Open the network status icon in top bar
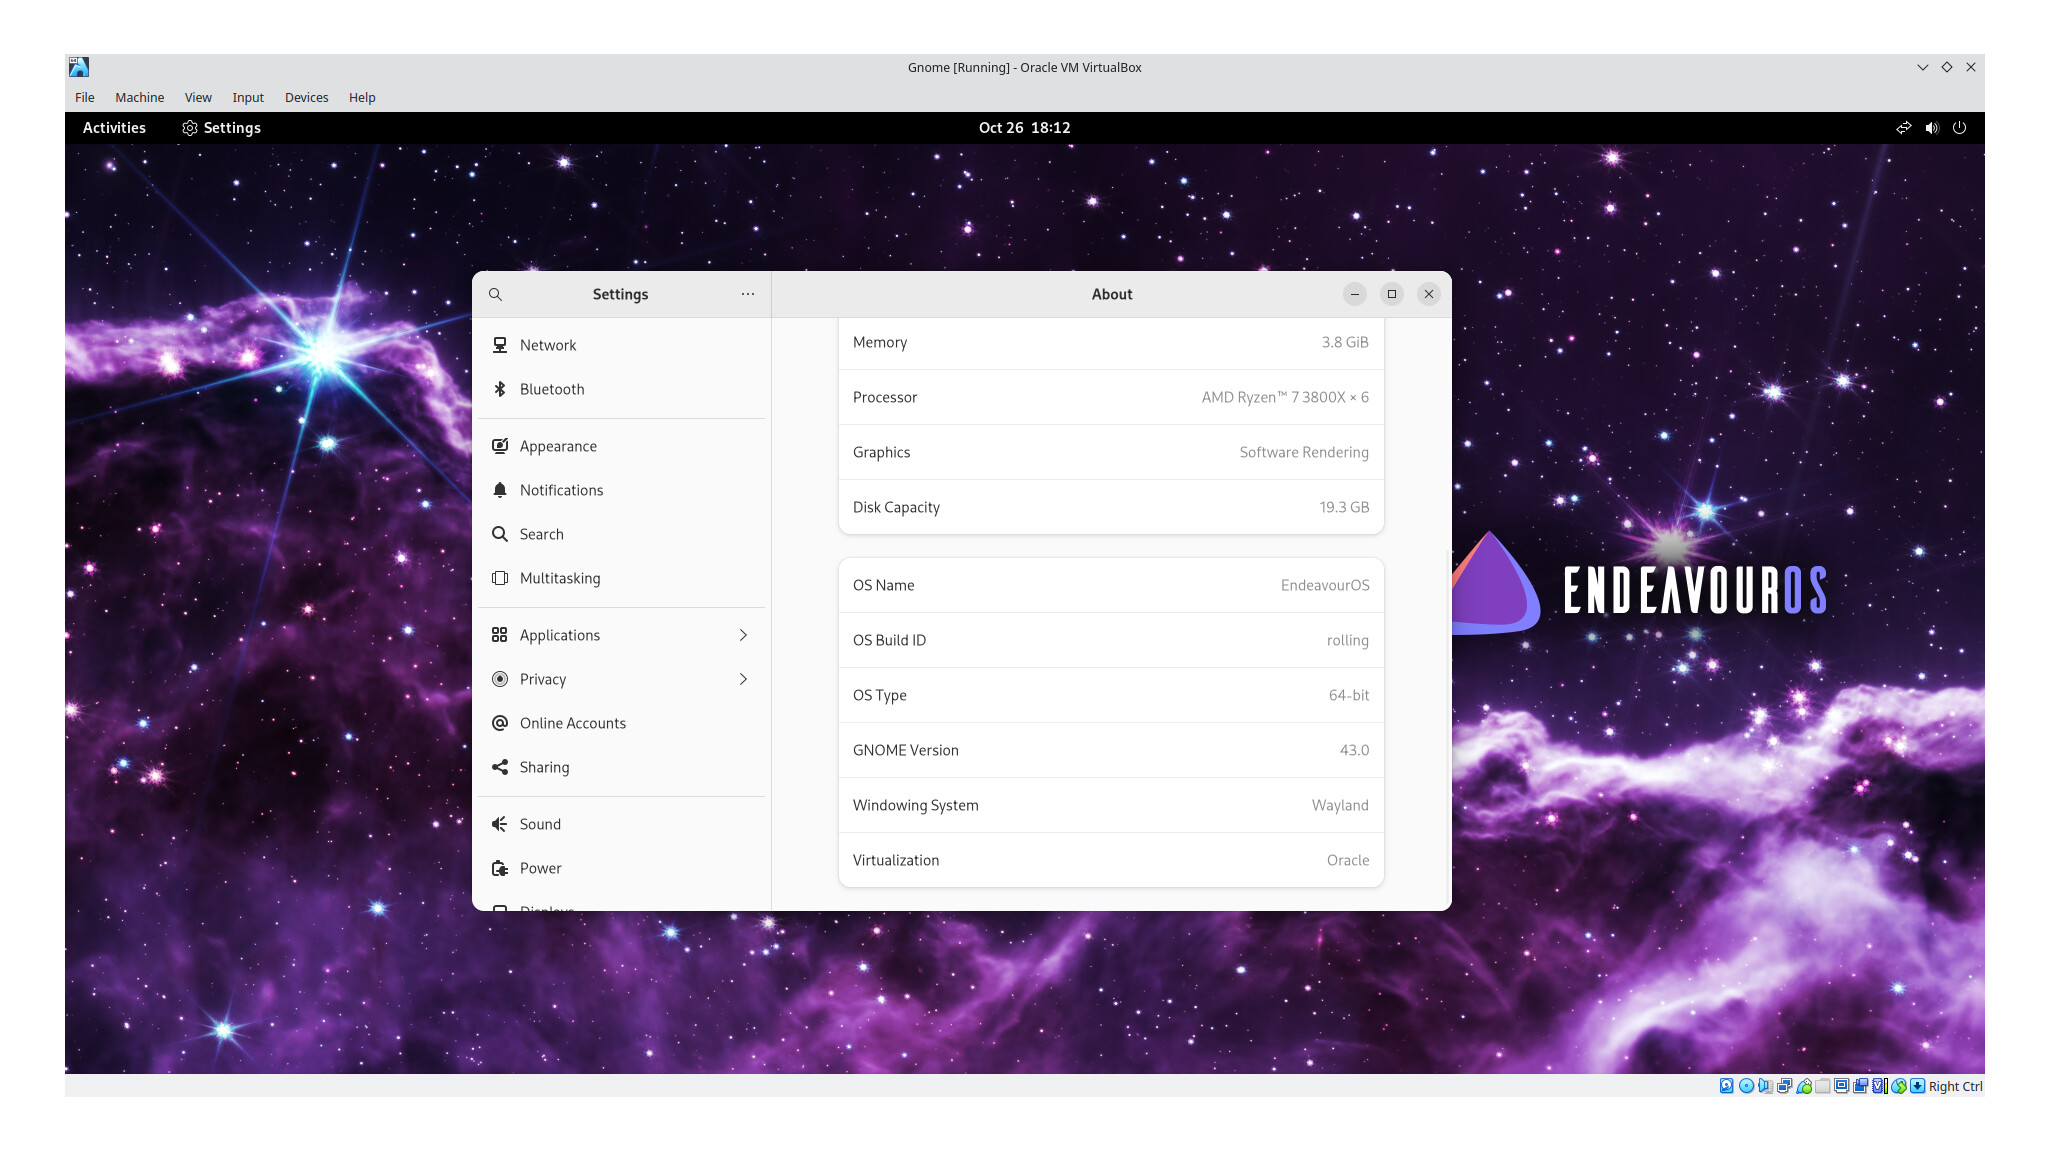 point(1903,128)
